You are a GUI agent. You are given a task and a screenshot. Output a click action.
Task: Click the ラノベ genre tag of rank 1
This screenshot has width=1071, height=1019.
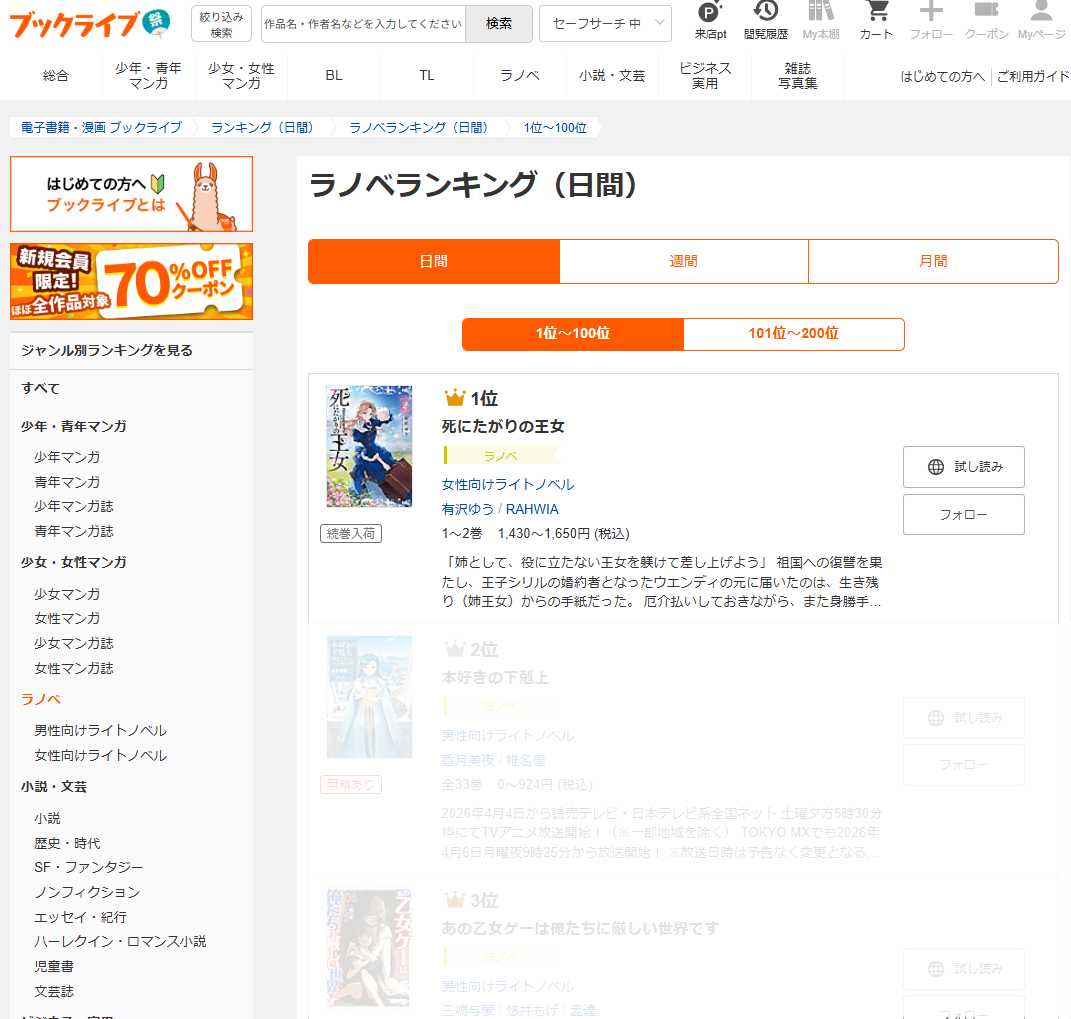[501, 456]
